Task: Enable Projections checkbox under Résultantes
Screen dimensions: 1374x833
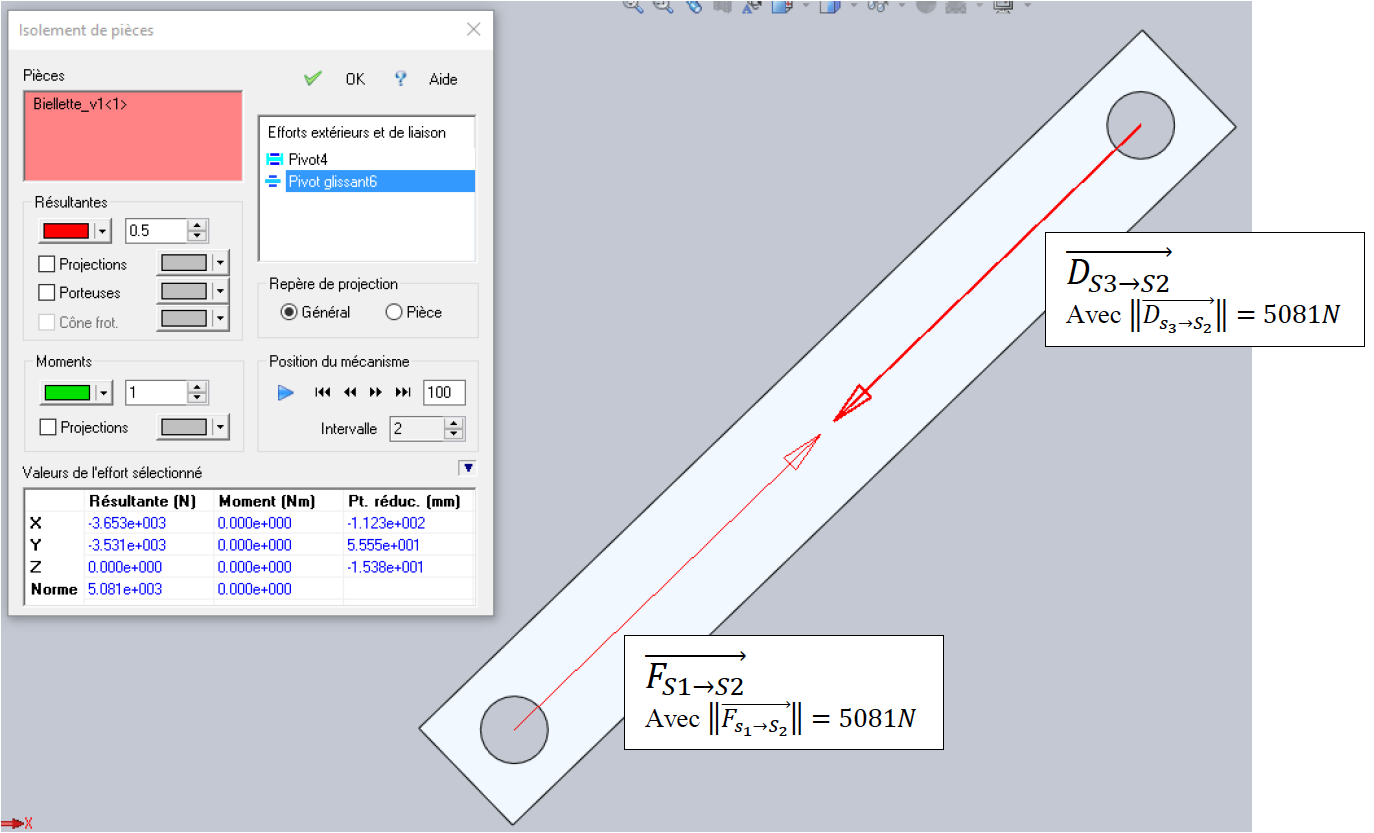Action: [47, 264]
